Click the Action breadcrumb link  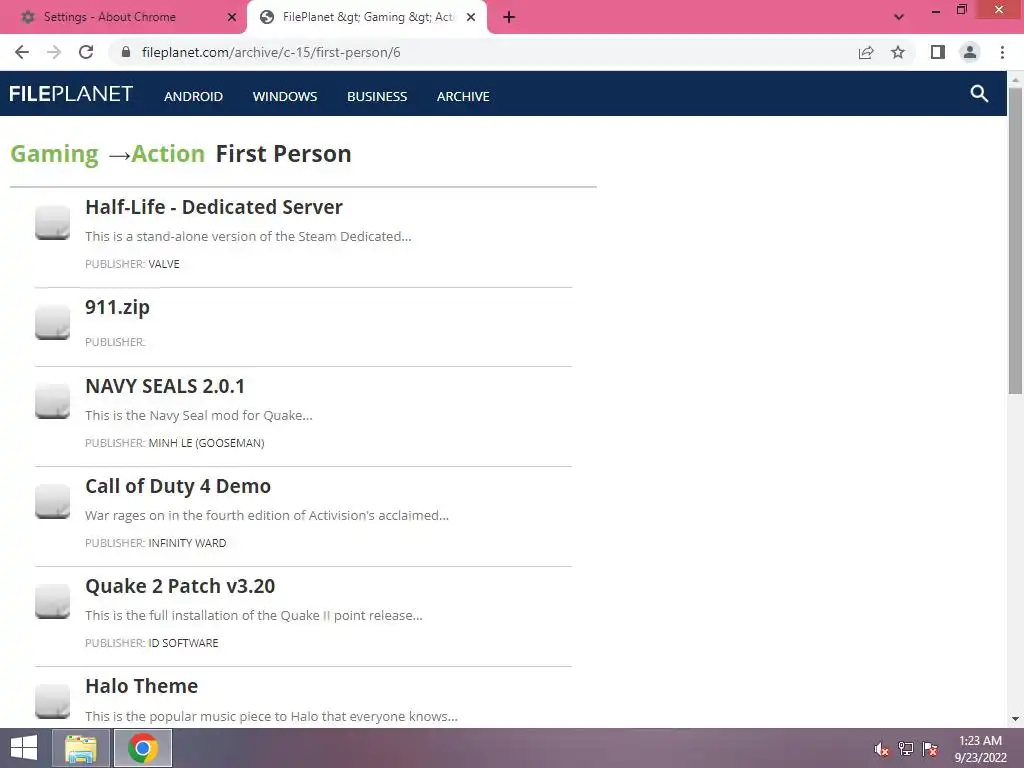coord(168,154)
